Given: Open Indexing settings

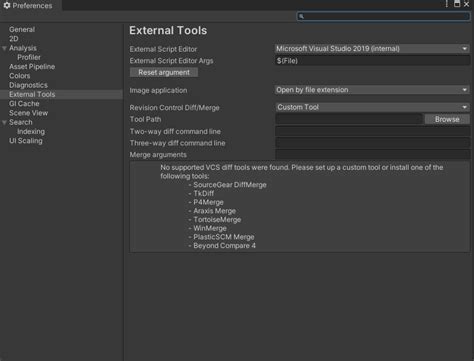Looking at the screenshot, I should (31, 132).
